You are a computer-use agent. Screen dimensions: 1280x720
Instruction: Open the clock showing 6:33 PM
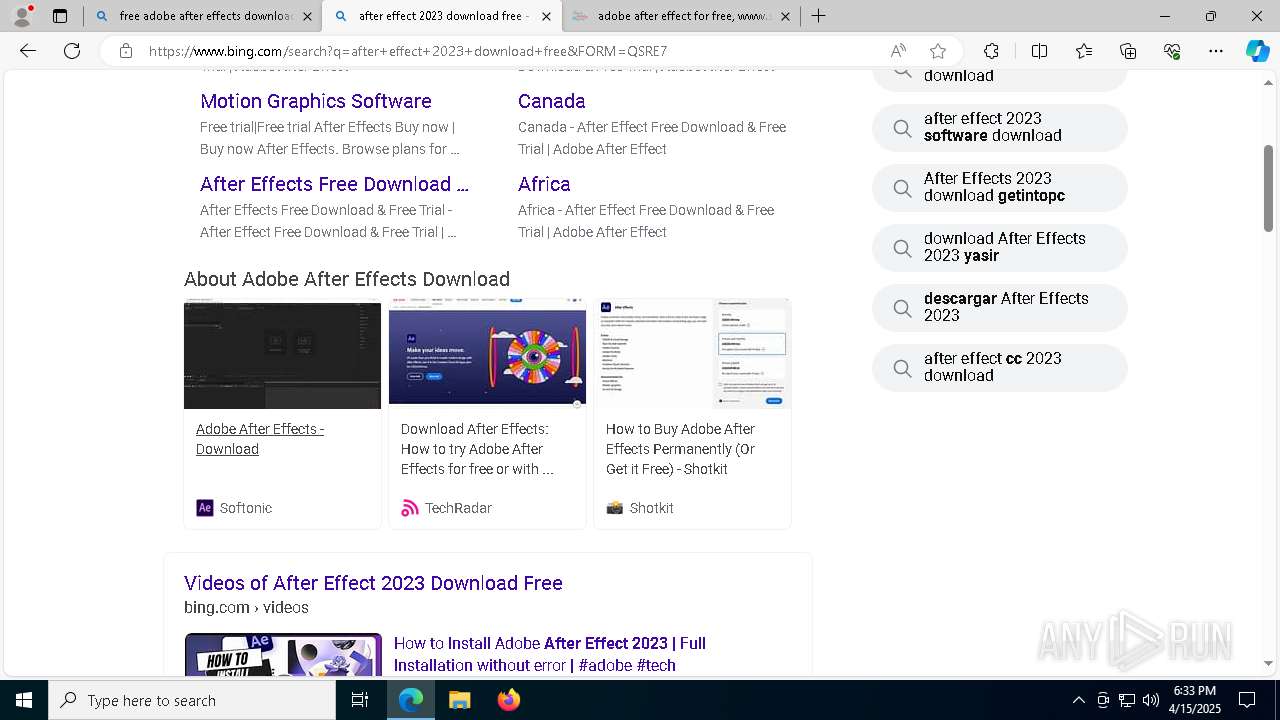pyautogui.click(x=1196, y=700)
